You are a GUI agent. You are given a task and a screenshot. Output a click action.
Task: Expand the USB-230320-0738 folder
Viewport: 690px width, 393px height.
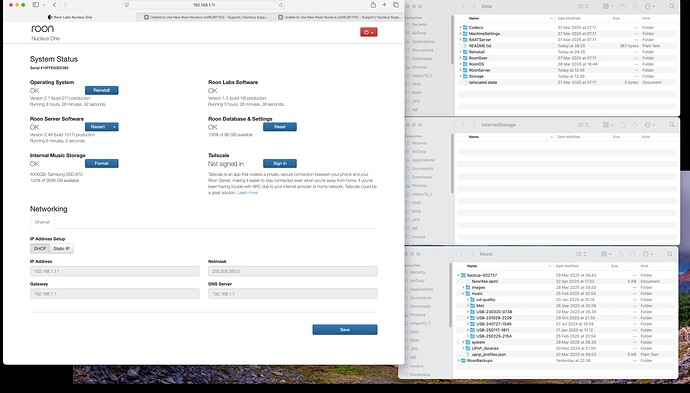(468, 312)
